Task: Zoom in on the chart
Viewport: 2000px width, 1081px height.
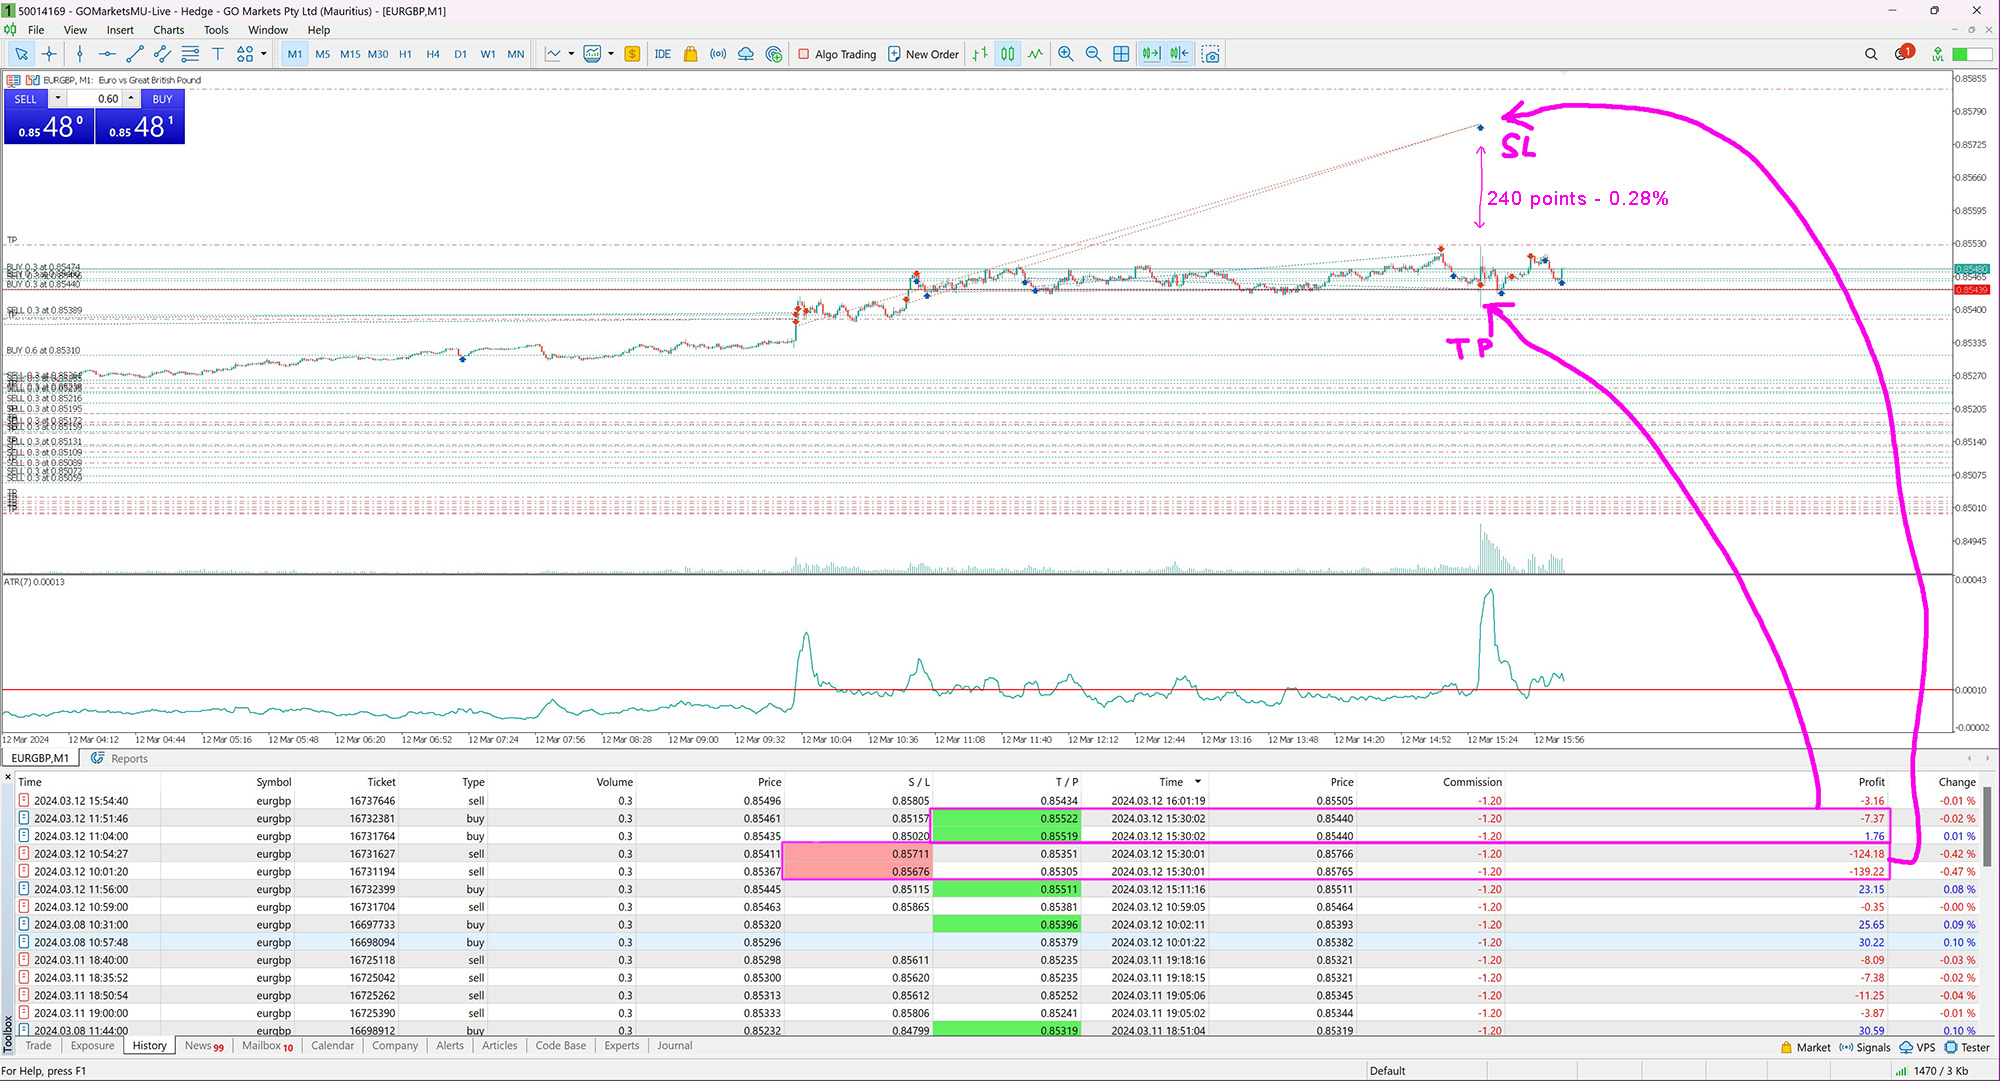Action: [1066, 54]
